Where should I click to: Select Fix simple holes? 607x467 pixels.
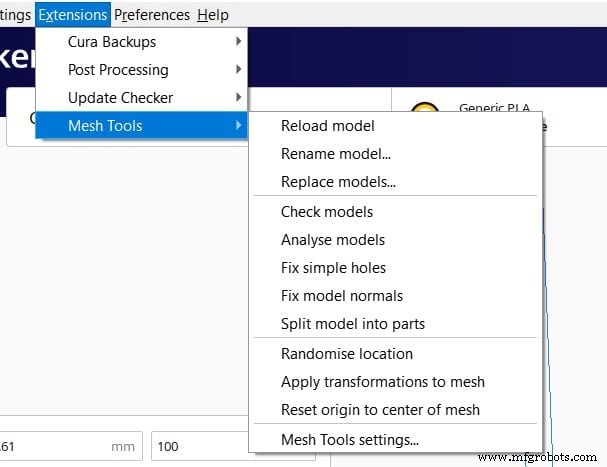point(333,268)
